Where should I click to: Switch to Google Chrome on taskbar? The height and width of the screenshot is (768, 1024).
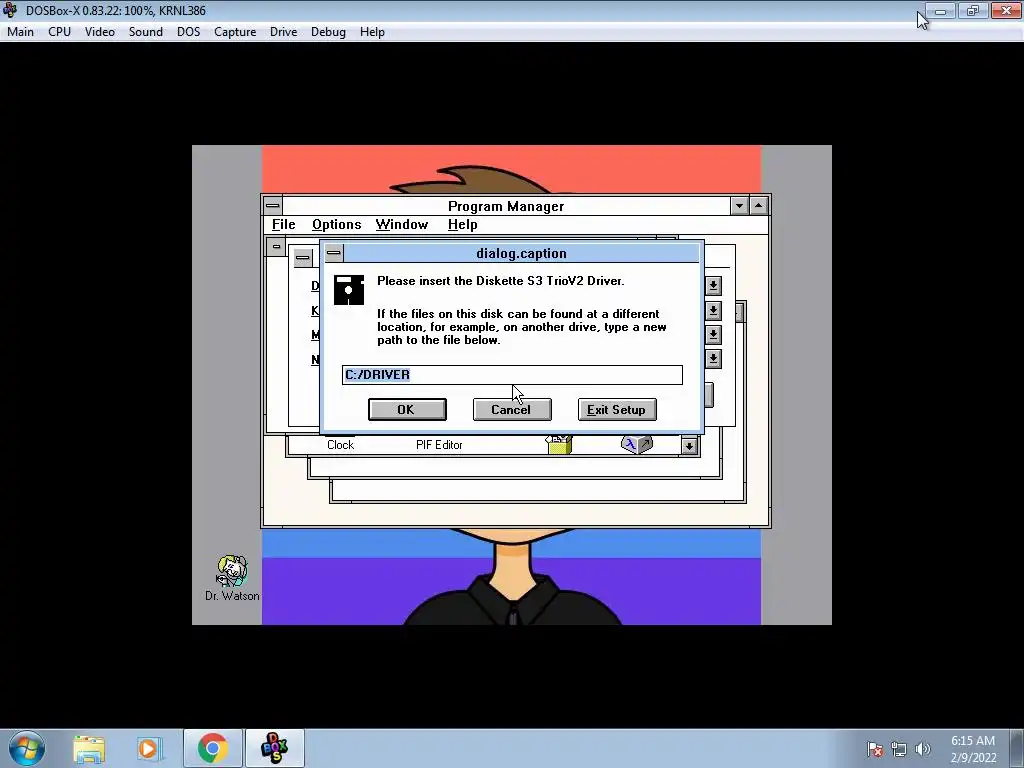(213, 748)
